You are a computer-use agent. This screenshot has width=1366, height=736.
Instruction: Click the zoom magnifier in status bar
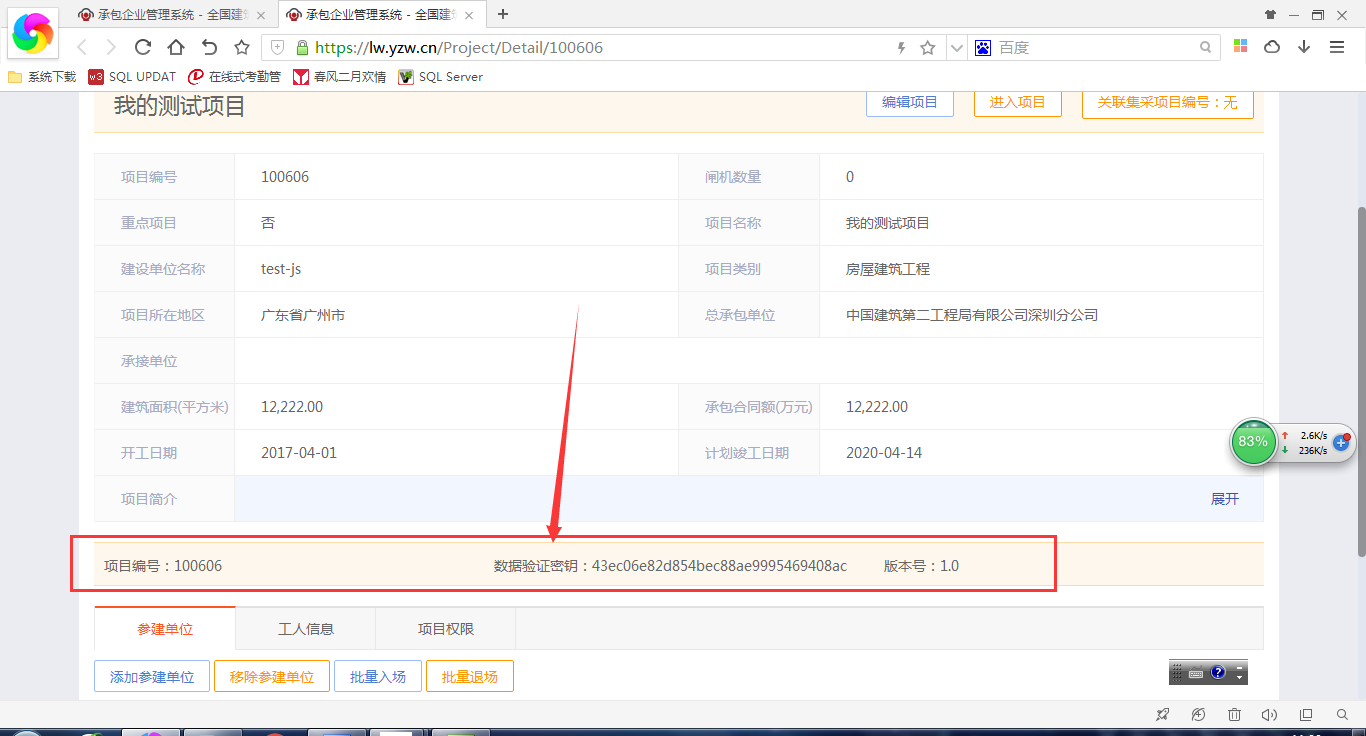pos(1342,715)
